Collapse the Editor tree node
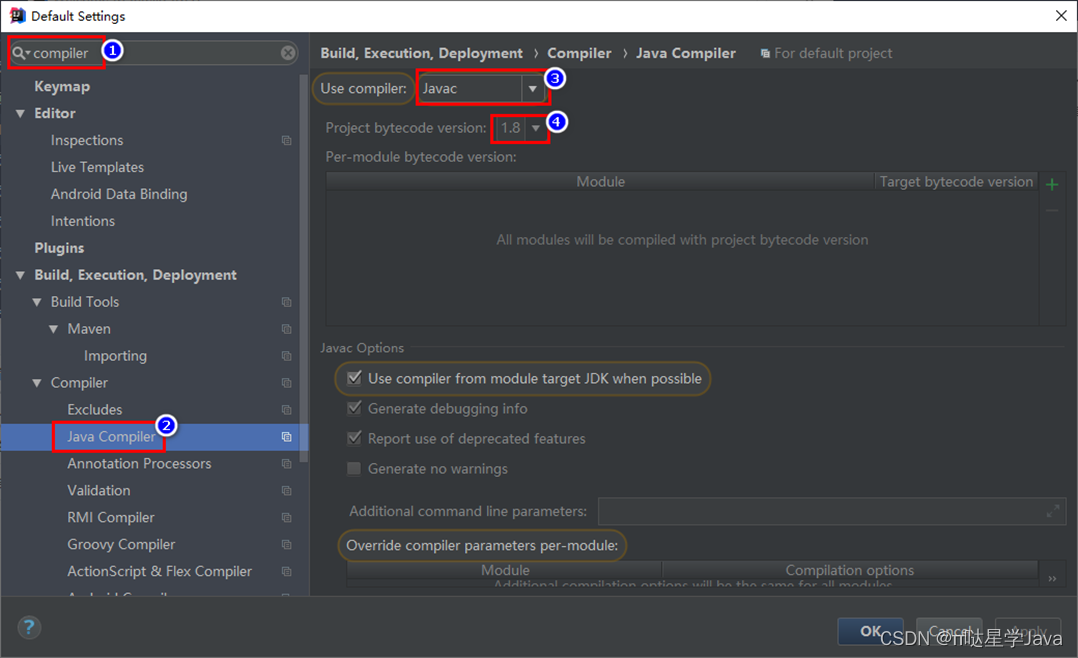Viewport: 1078px width, 658px height. (x=20, y=113)
